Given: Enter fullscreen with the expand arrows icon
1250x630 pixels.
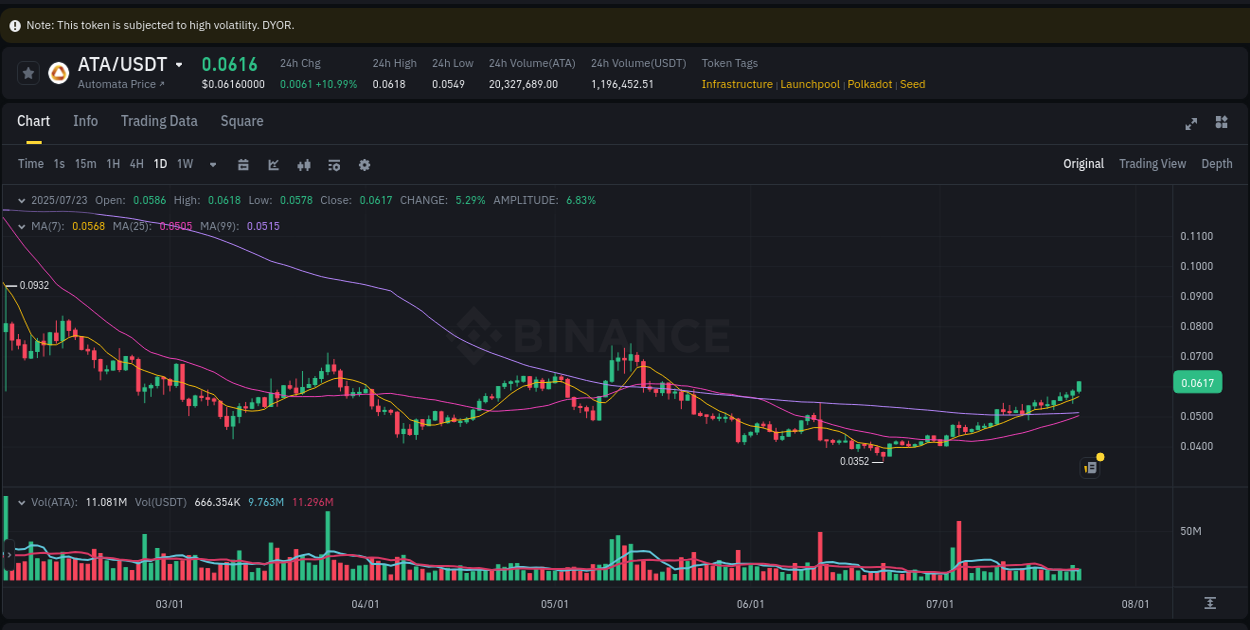Looking at the screenshot, I should pos(1190,123).
